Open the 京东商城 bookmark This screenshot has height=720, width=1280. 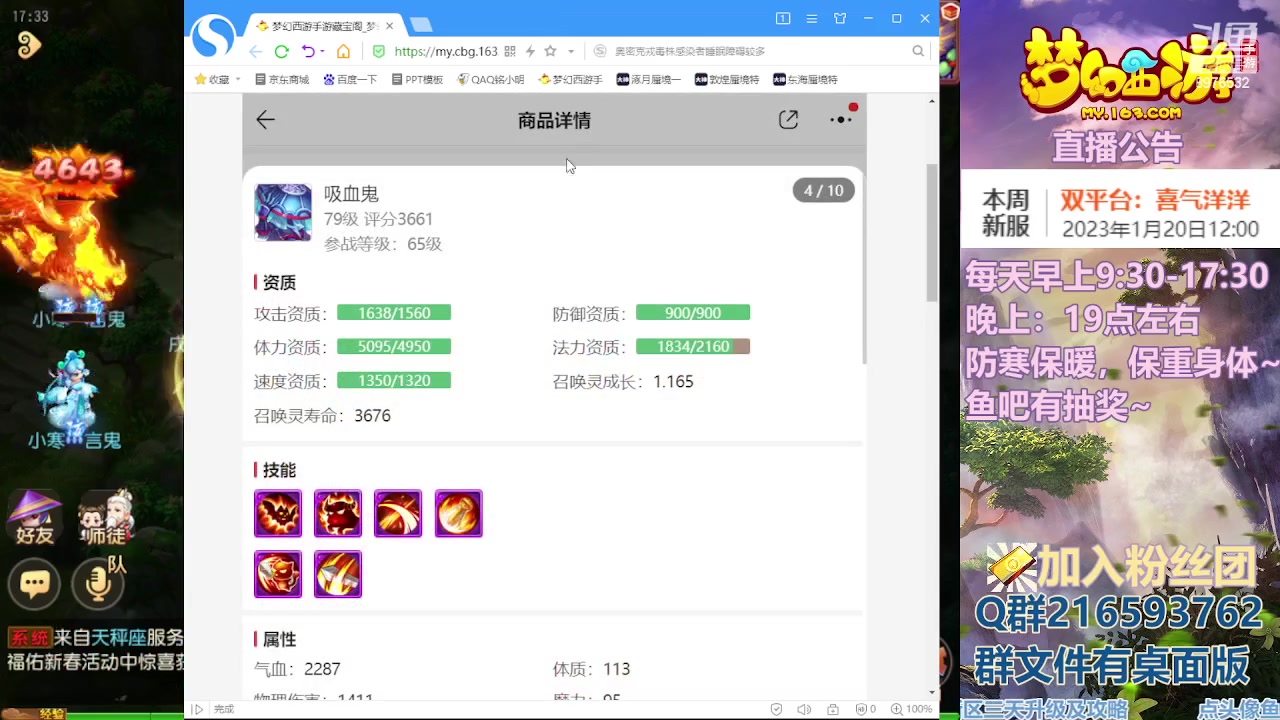click(x=283, y=79)
